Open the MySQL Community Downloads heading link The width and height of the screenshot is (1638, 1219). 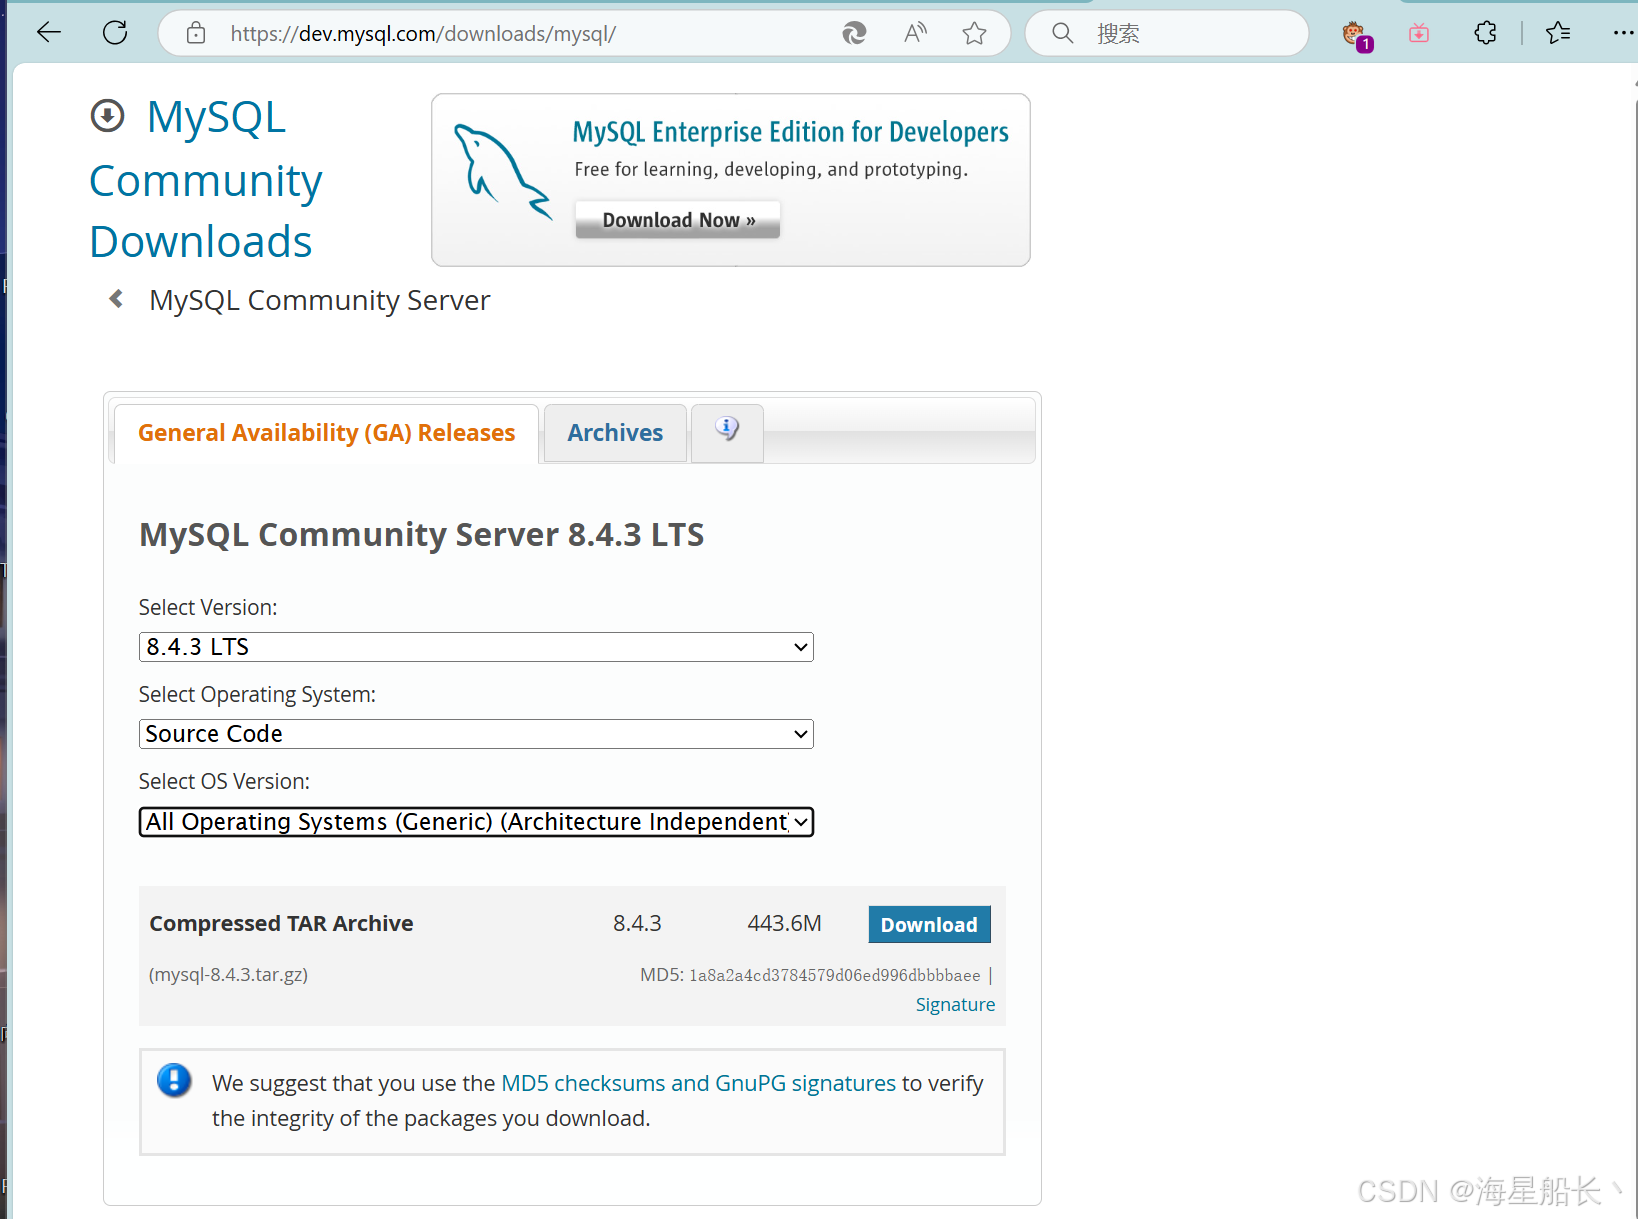(x=206, y=180)
